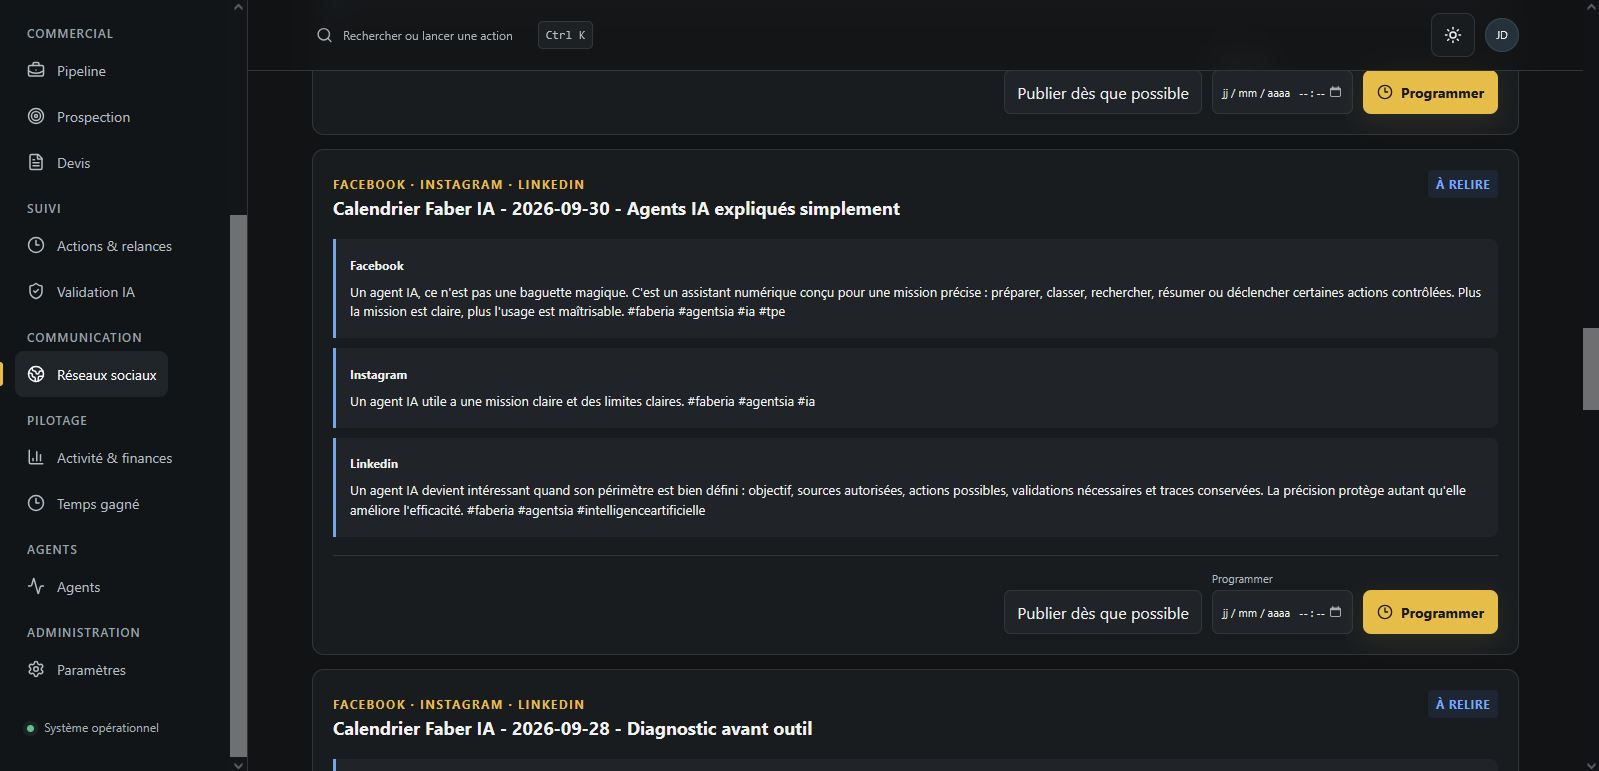Open the JD user avatar menu
The width and height of the screenshot is (1599, 771).
pos(1501,35)
